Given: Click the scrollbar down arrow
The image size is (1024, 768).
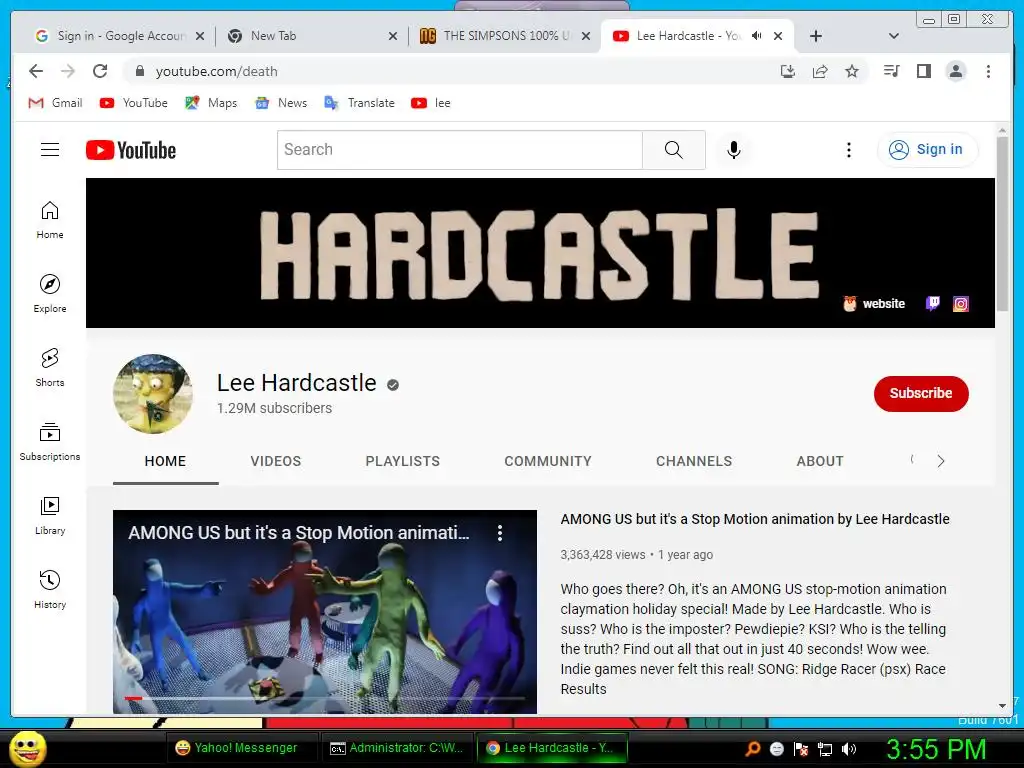Looking at the screenshot, I should tap(1002, 706).
